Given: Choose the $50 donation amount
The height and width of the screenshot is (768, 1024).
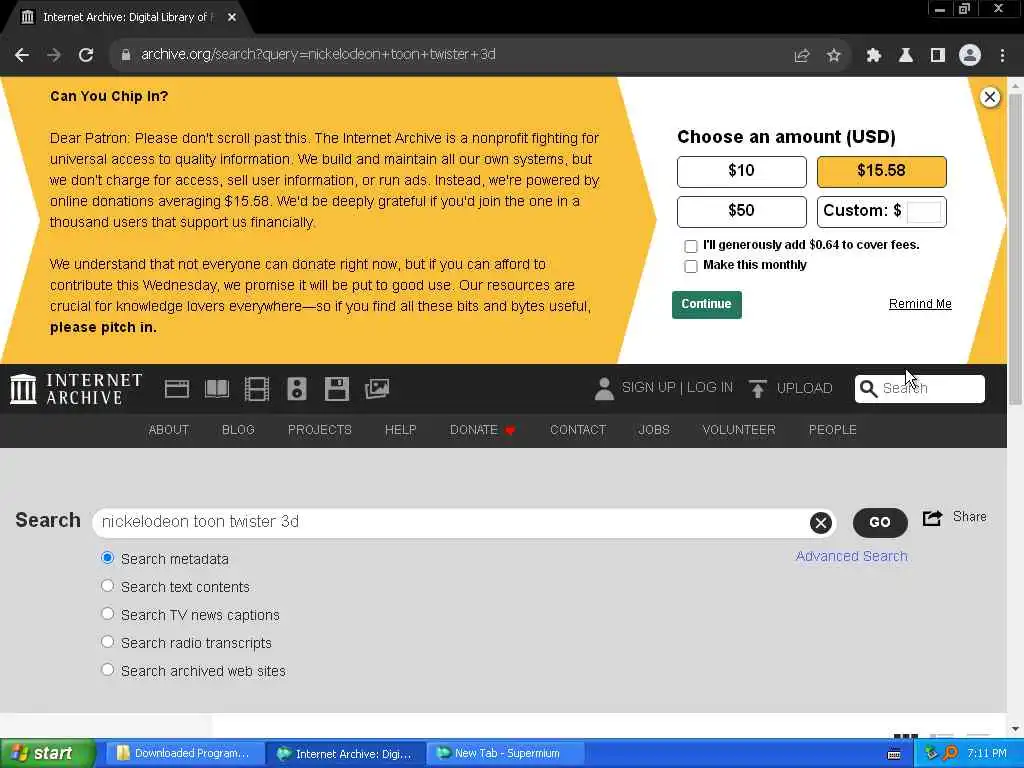Looking at the screenshot, I should 741,212.
